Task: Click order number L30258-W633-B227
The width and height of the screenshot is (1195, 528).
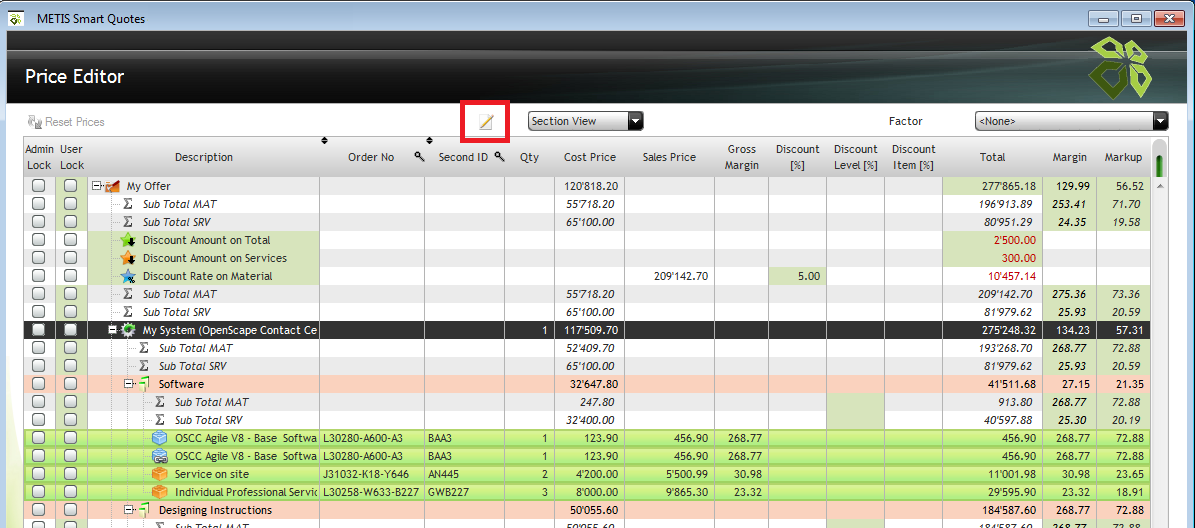Action: coord(371,492)
